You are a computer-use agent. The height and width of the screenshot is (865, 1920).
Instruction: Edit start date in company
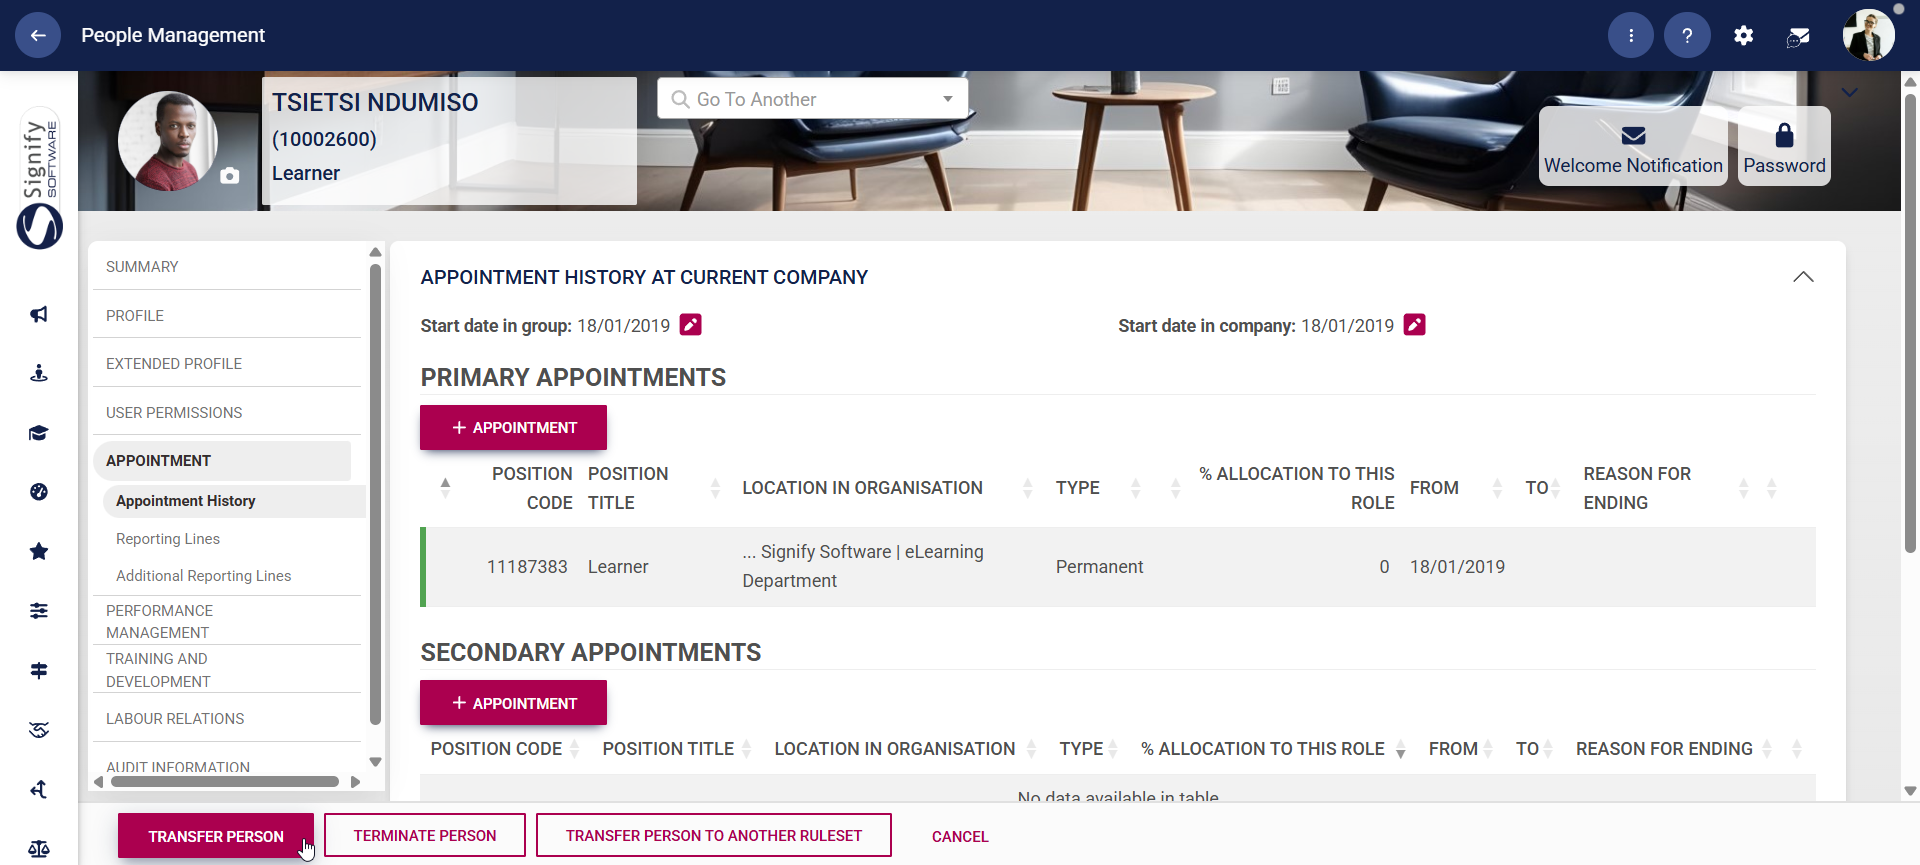(x=1414, y=325)
